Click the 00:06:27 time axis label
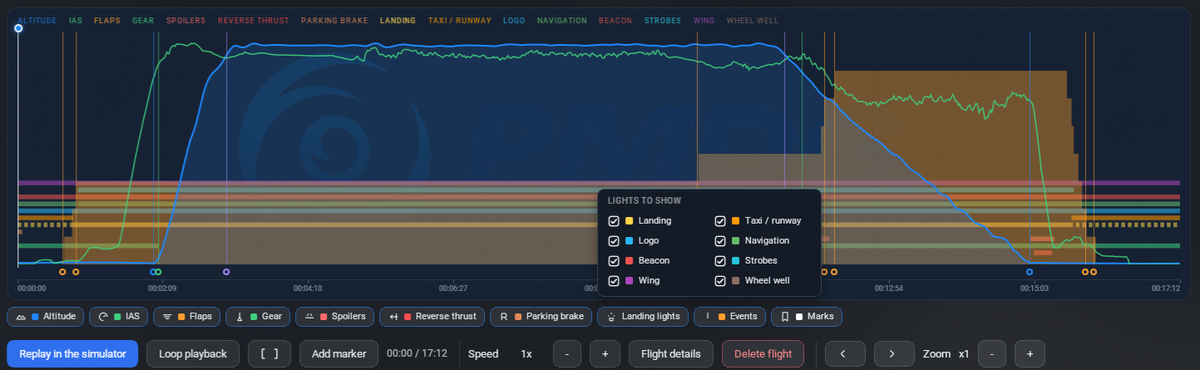 tap(453, 288)
